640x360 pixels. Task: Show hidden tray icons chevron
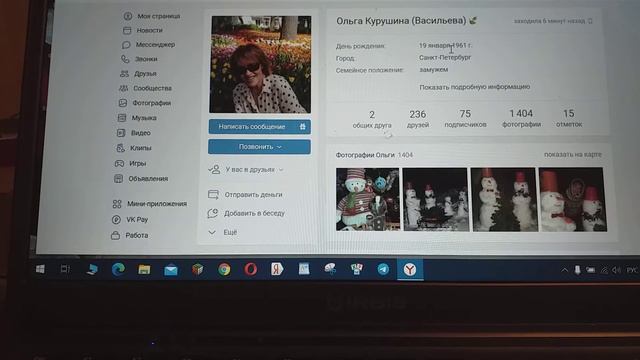pyautogui.click(x=564, y=270)
